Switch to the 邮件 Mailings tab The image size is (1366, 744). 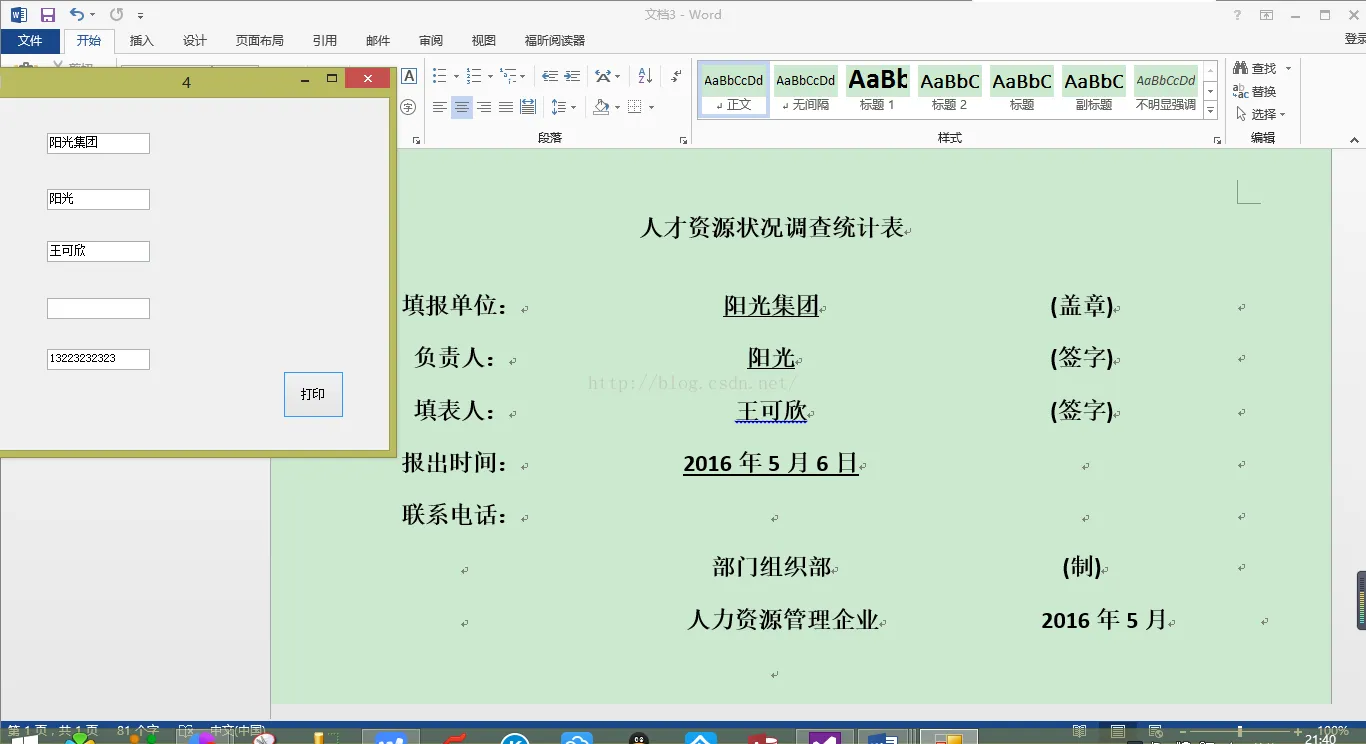pyautogui.click(x=378, y=40)
